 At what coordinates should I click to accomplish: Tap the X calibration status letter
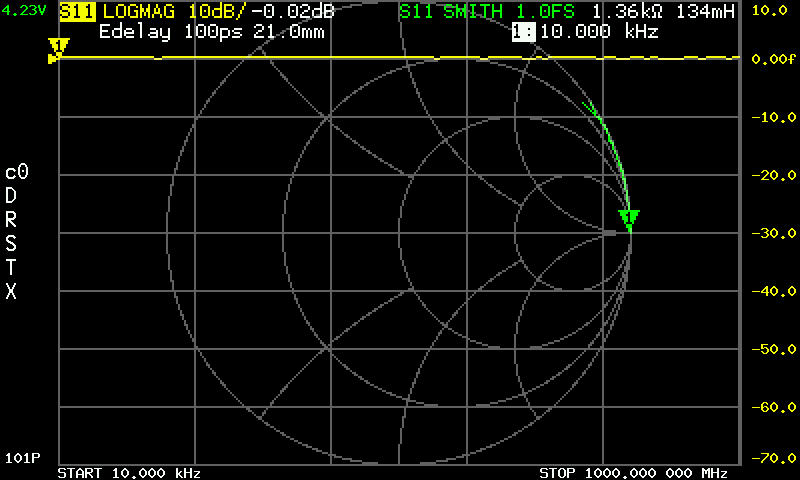tap(11, 291)
